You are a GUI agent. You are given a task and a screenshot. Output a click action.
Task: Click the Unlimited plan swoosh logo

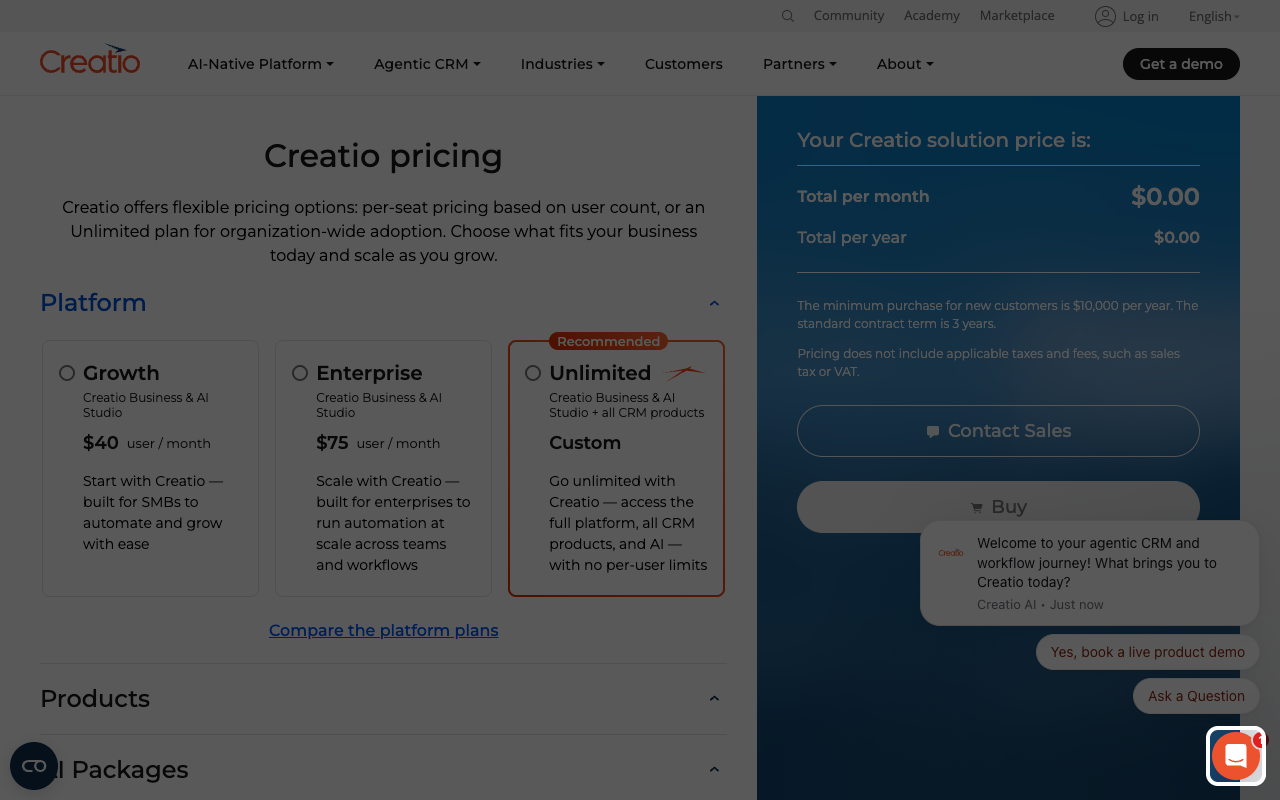685,373
